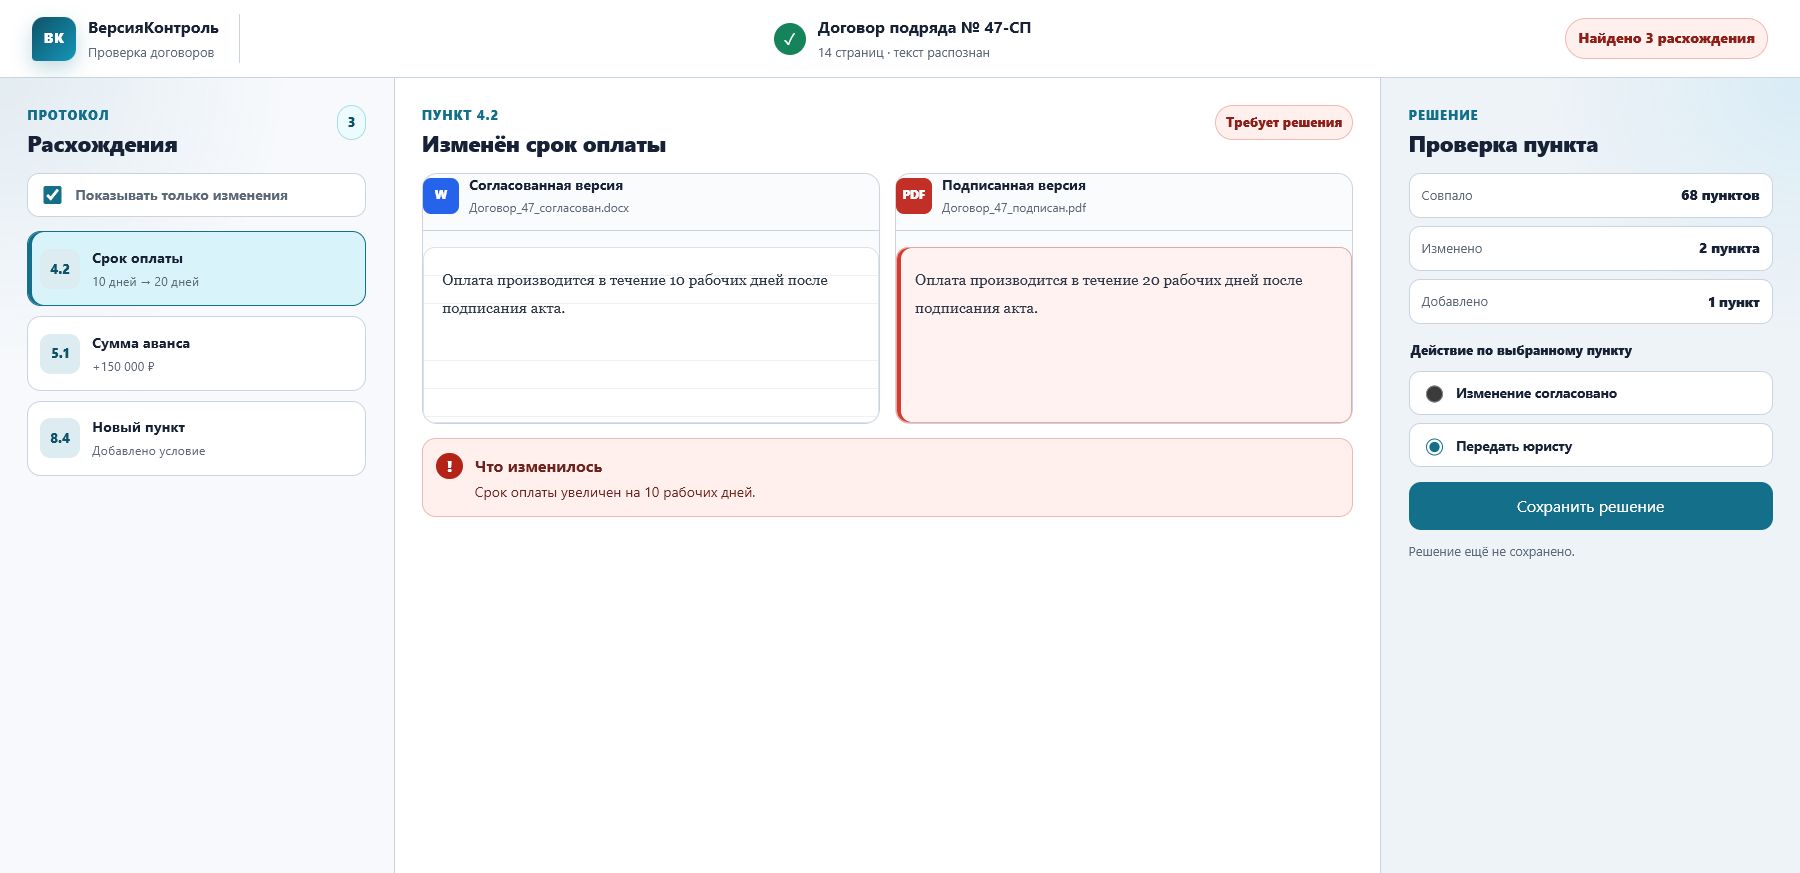Click the red exclamation warning icon
This screenshot has height=873, width=1800.
449,466
